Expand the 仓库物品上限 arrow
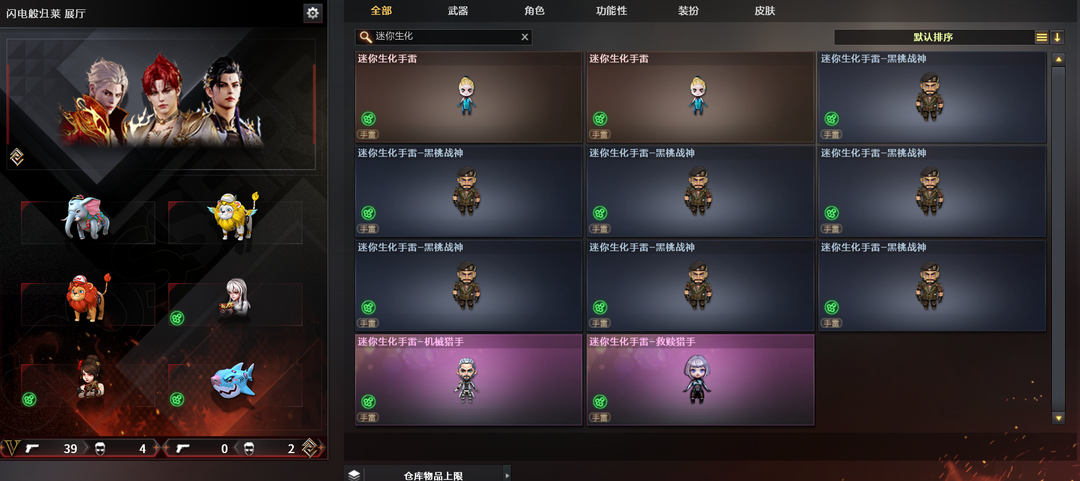 507,475
